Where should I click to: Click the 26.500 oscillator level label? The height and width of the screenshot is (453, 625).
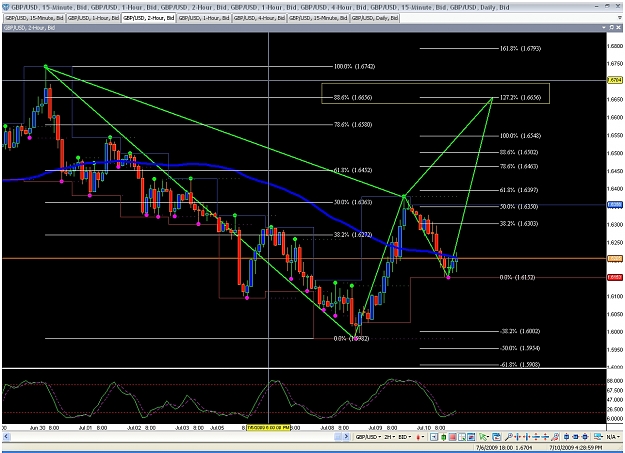pyautogui.click(x=615, y=410)
